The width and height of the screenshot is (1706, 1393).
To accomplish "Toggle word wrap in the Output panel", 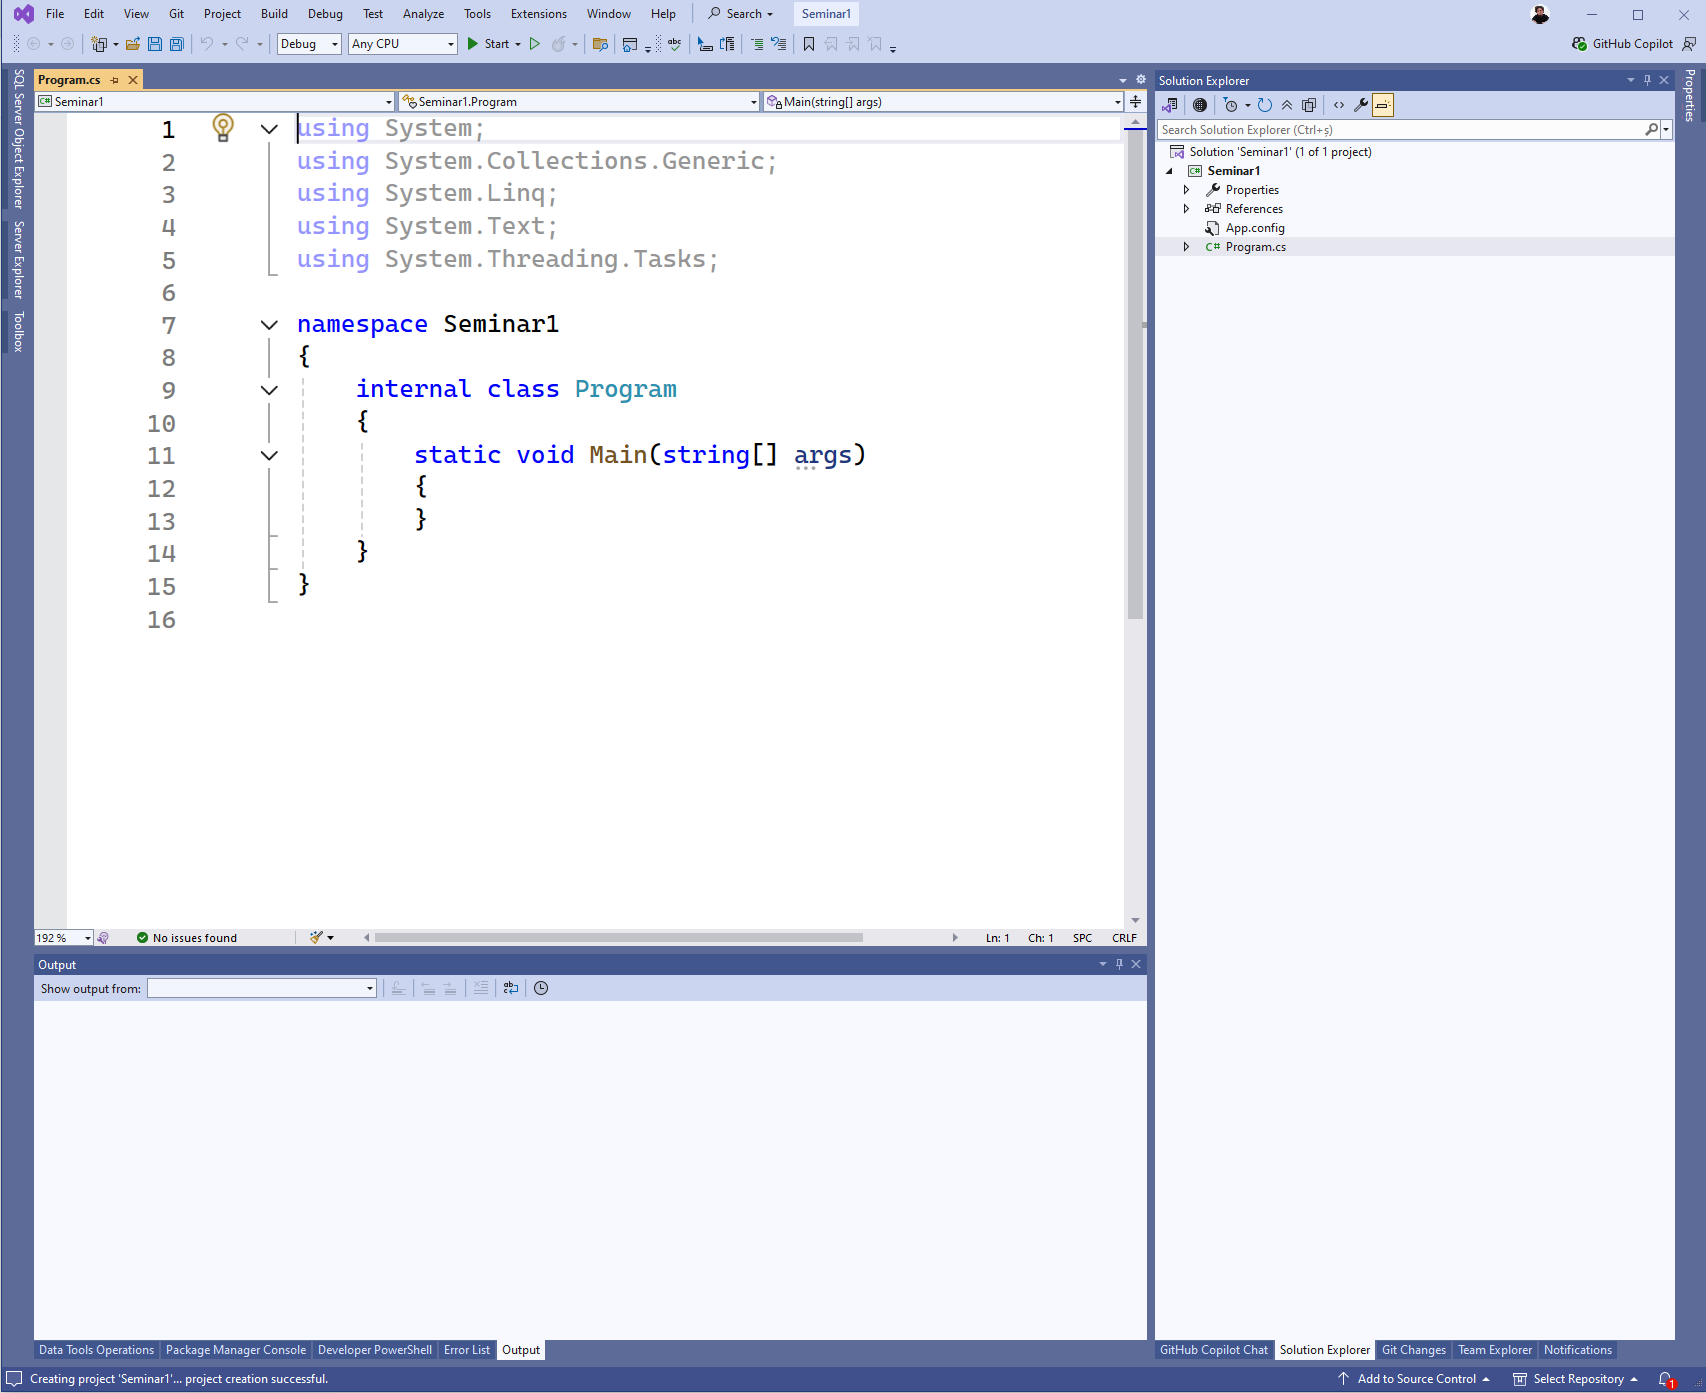I will (511, 988).
